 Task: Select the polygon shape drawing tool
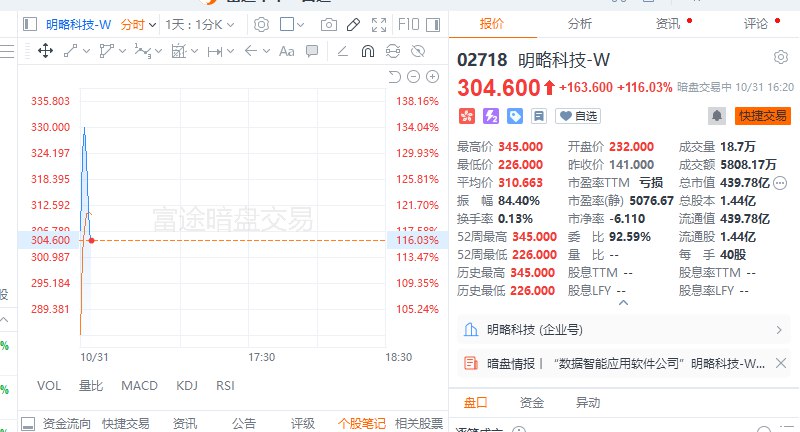pos(107,51)
